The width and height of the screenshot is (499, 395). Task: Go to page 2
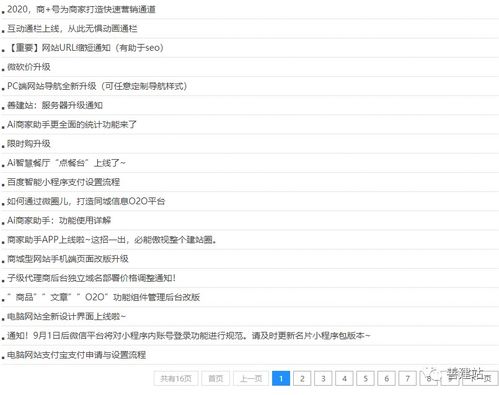click(x=302, y=379)
